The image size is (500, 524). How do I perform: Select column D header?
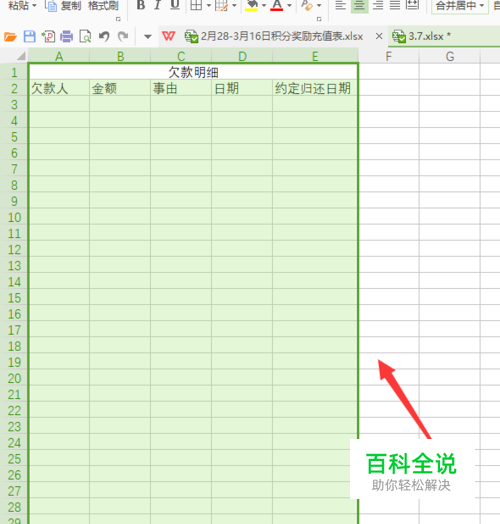pos(242,56)
